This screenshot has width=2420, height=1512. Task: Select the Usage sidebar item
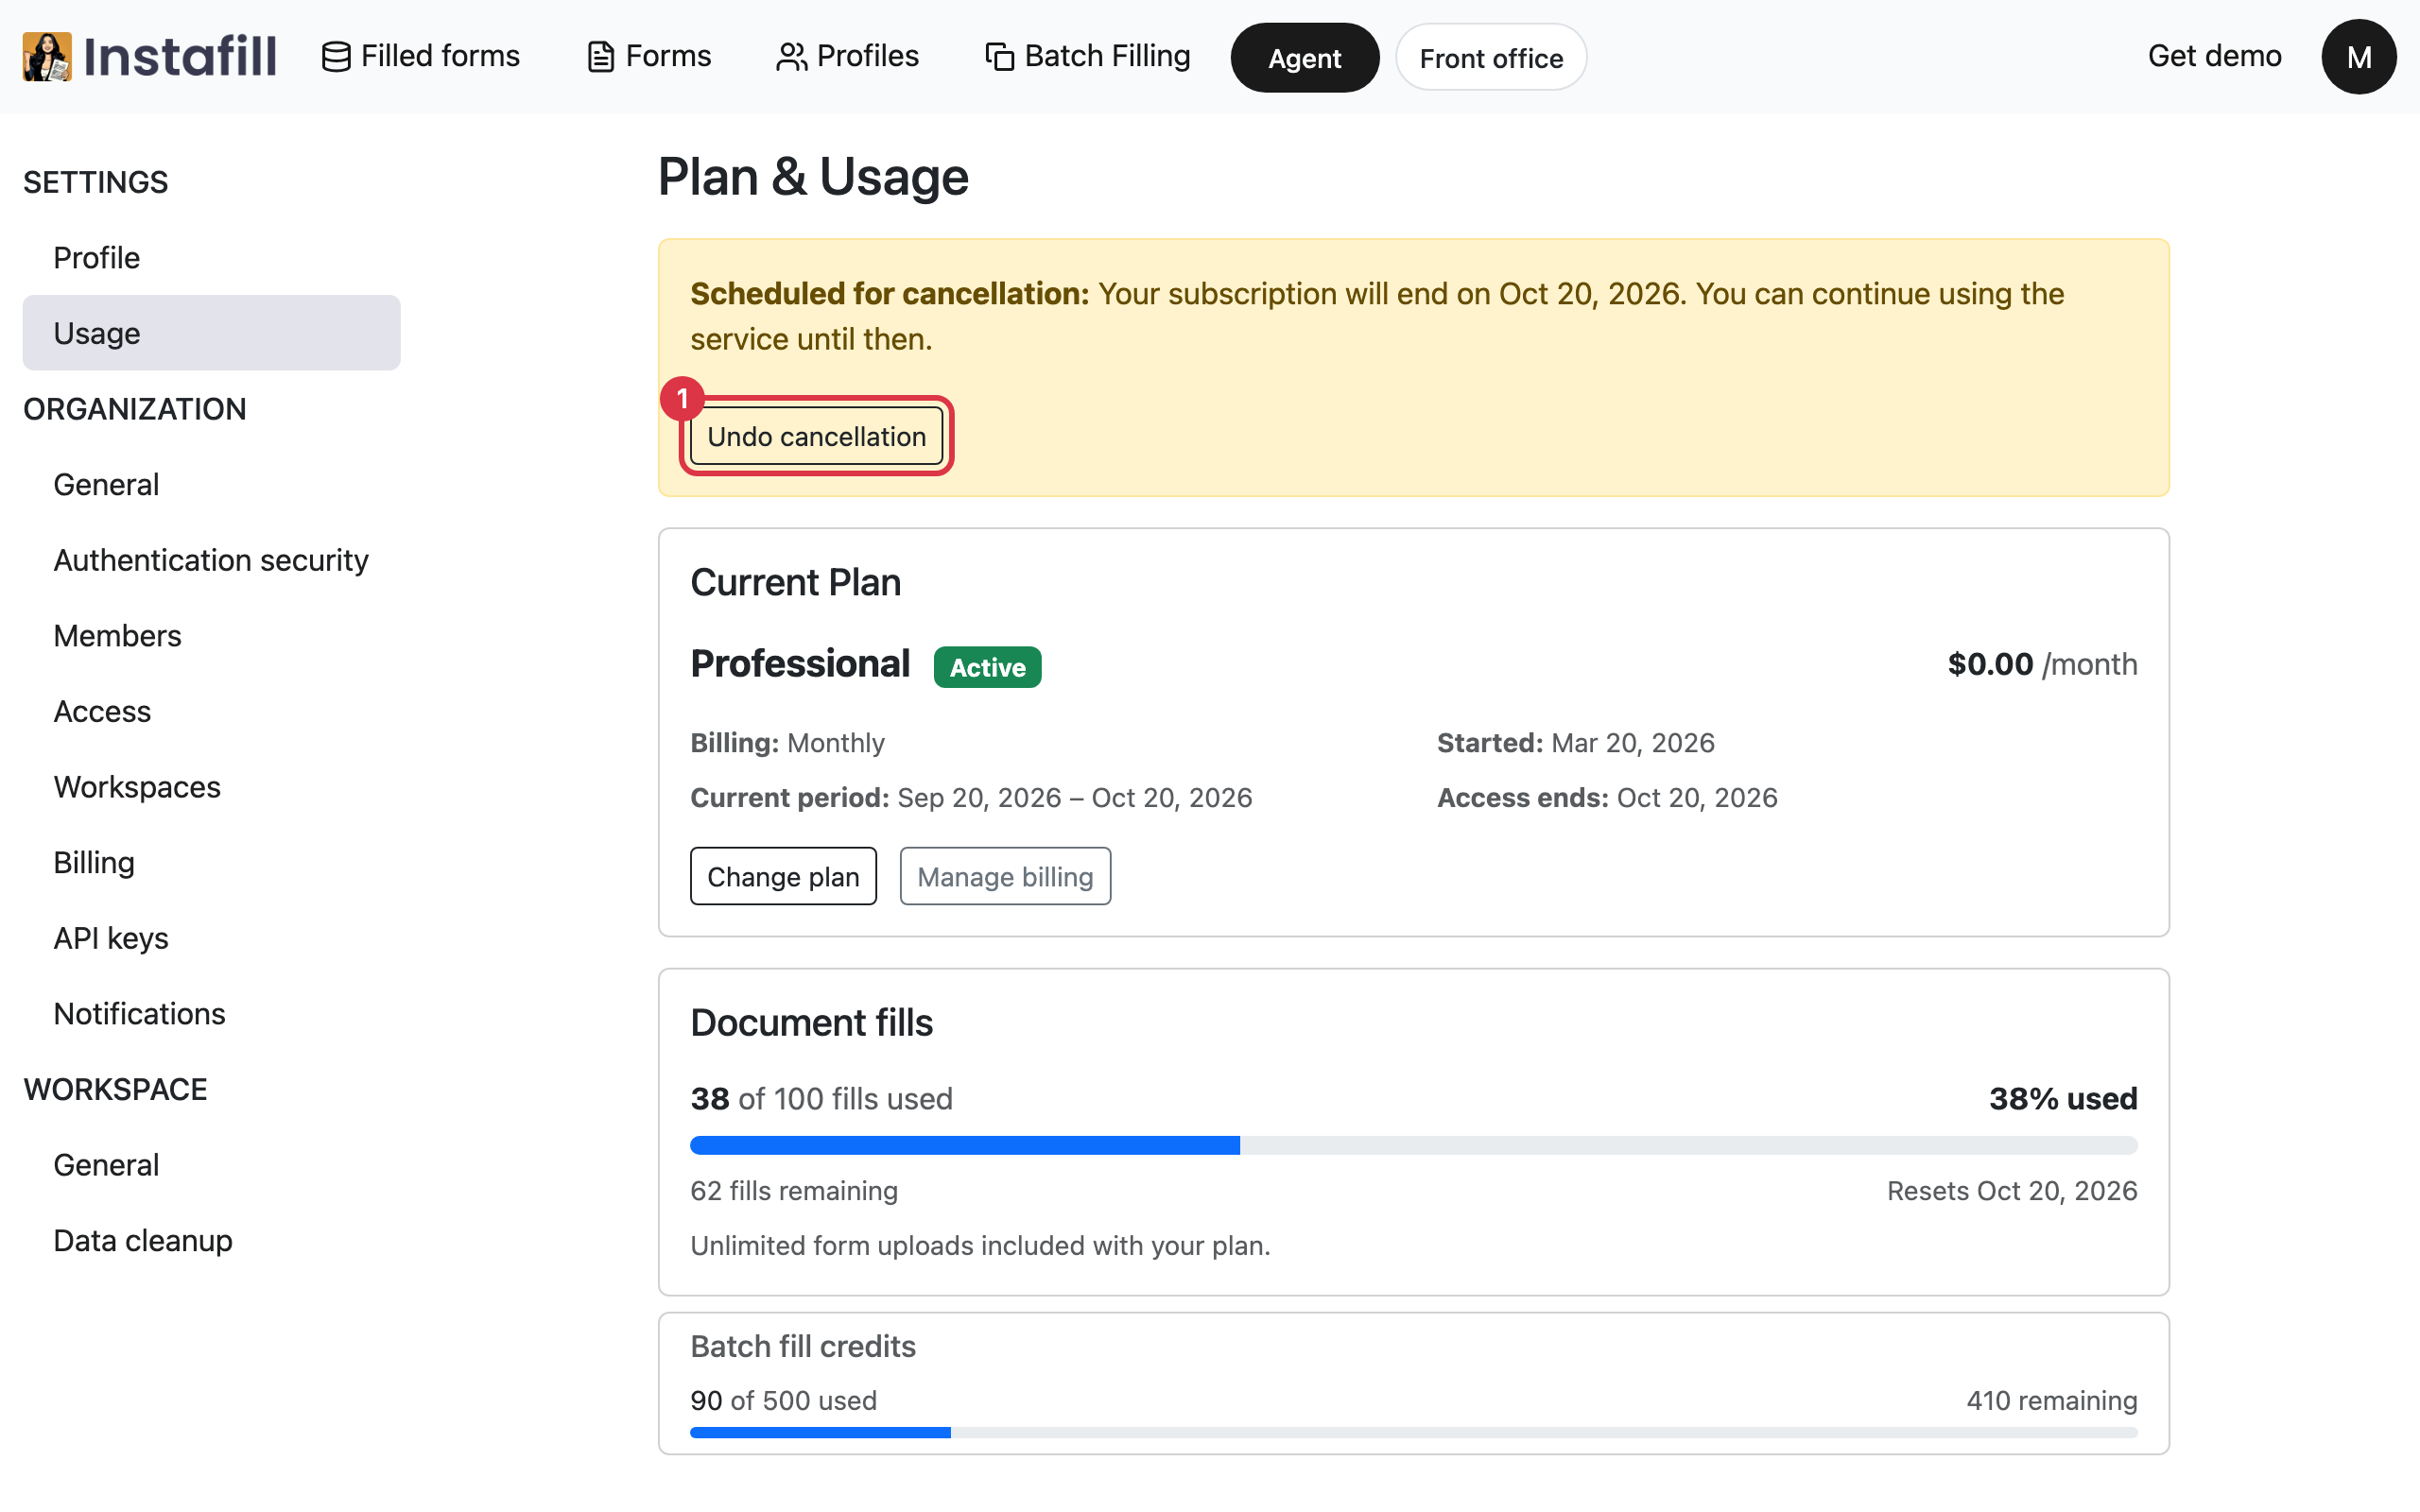click(x=211, y=333)
